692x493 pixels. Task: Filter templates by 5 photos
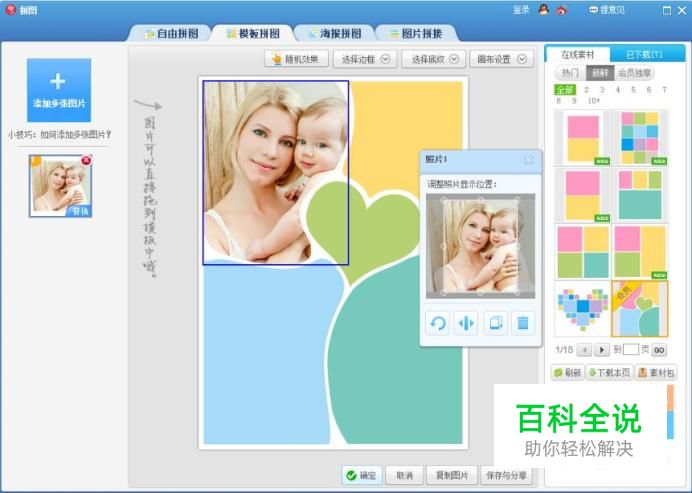pyautogui.click(x=633, y=90)
